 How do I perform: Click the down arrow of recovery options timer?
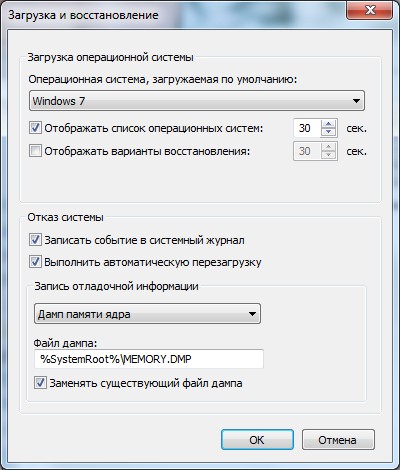329,155
